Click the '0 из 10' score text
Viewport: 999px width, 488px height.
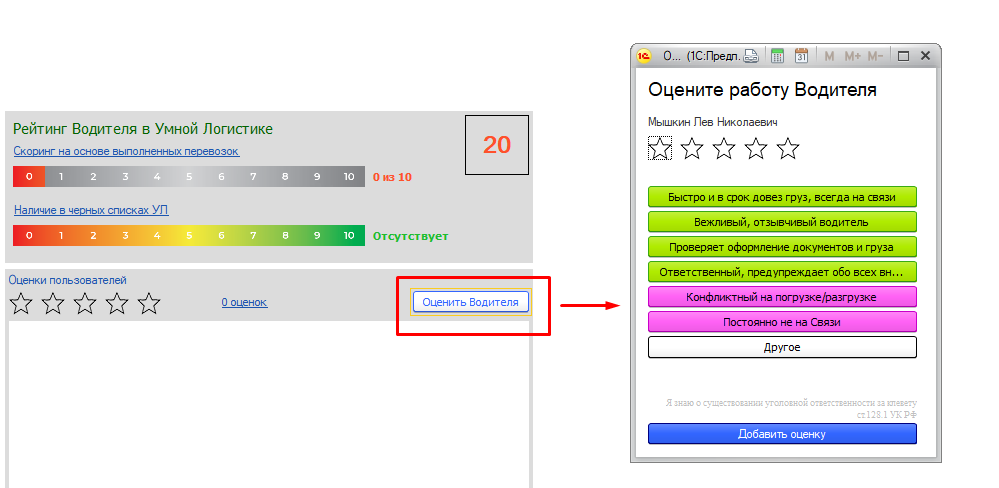click(x=392, y=177)
